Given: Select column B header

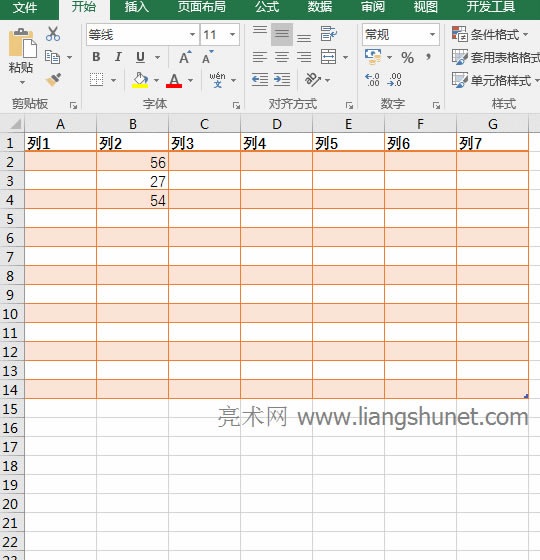Looking at the screenshot, I should coord(132,124).
